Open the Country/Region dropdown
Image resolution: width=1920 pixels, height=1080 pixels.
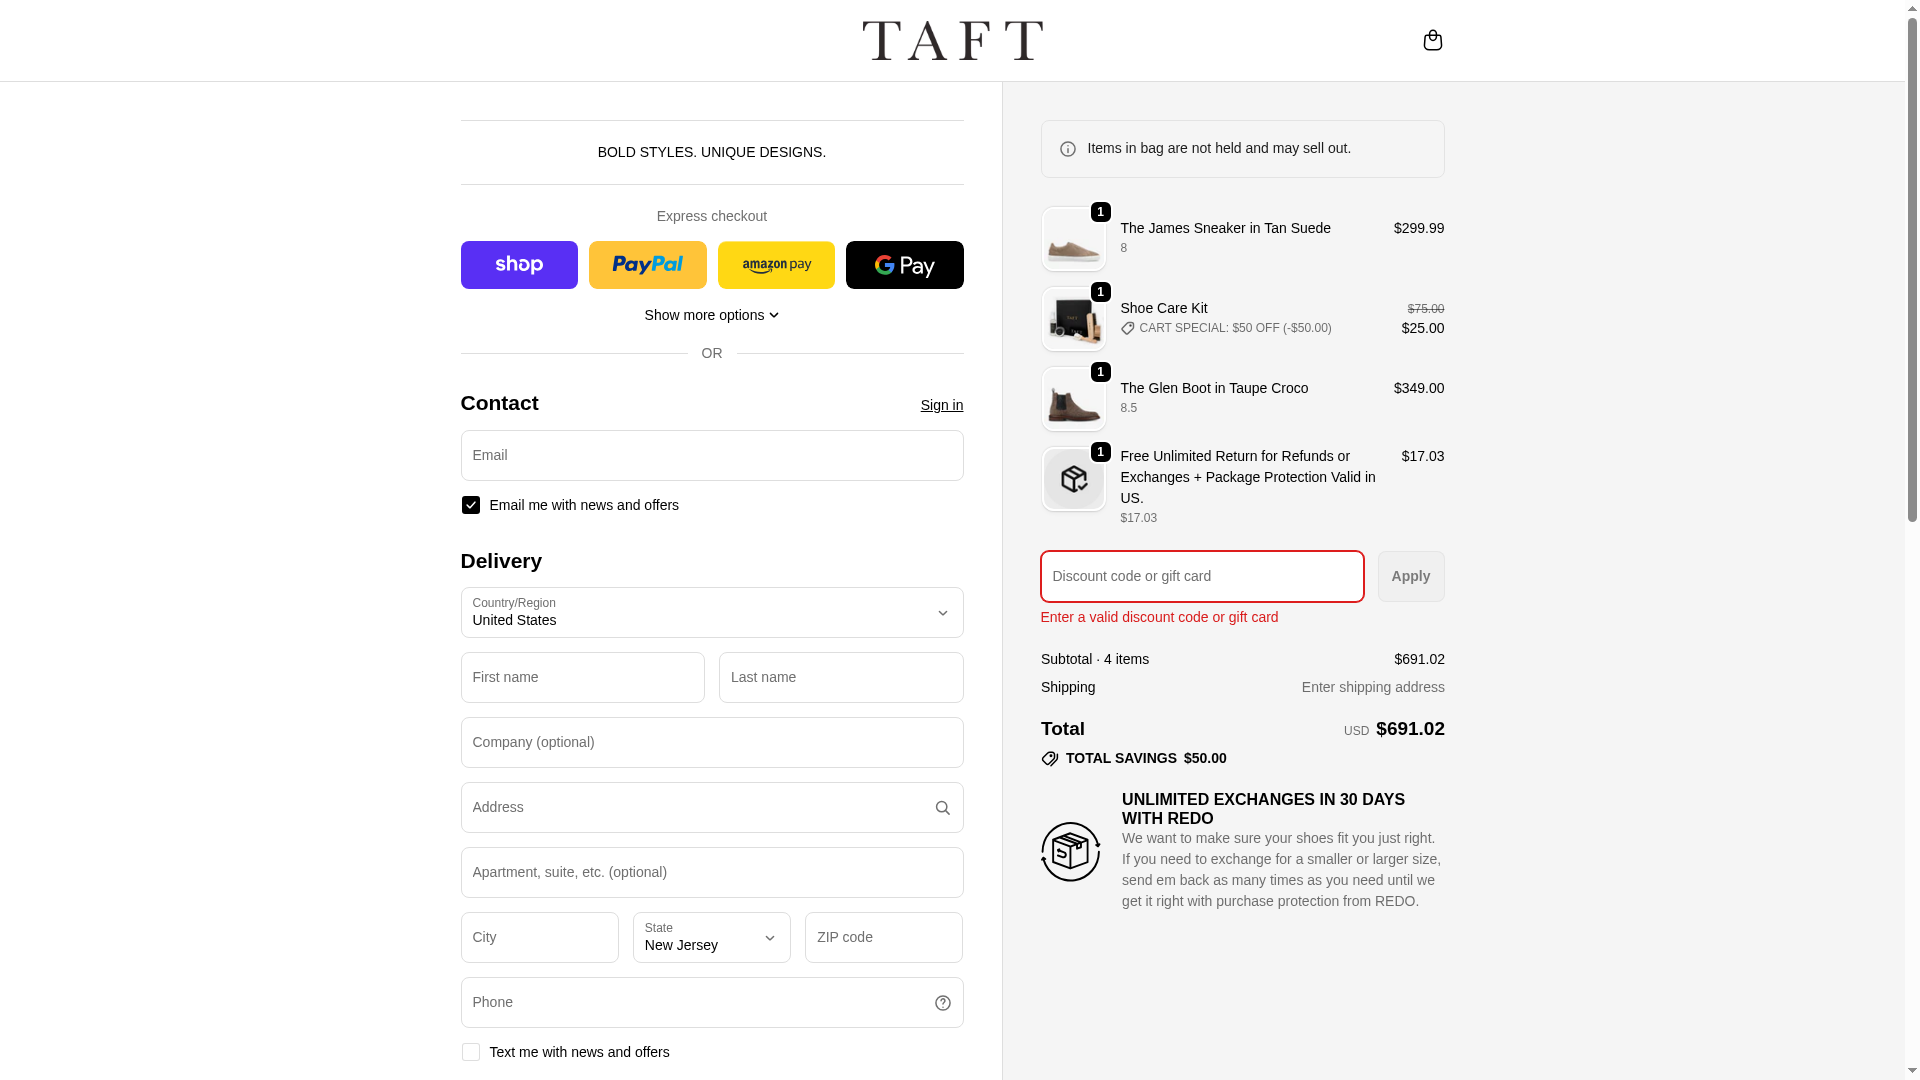coord(711,612)
